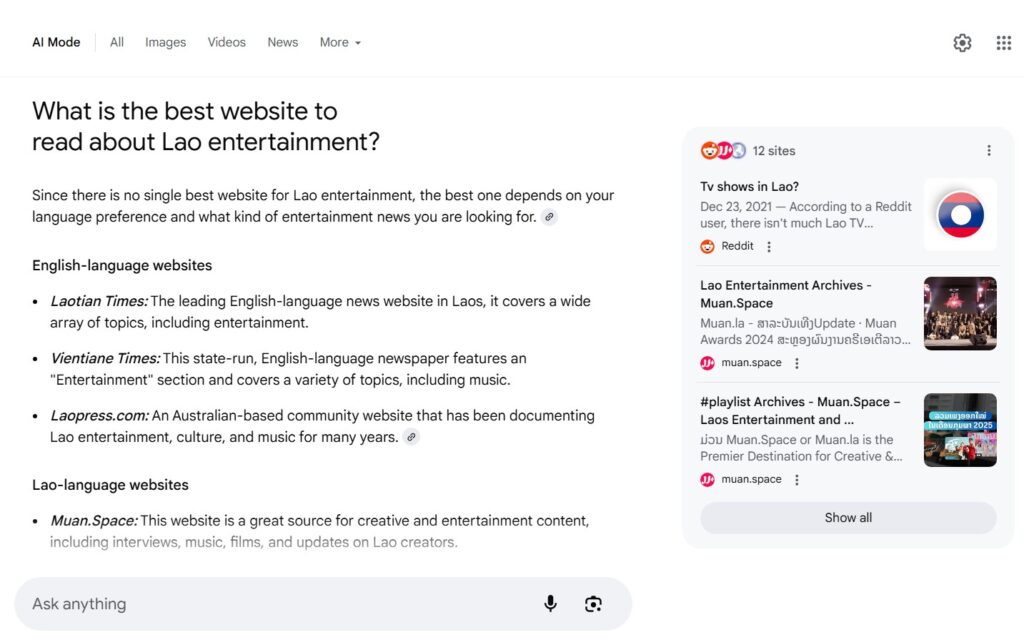Open the 'Tv shows in Lao?' result
The height and width of the screenshot is (640, 1024).
tap(750, 187)
